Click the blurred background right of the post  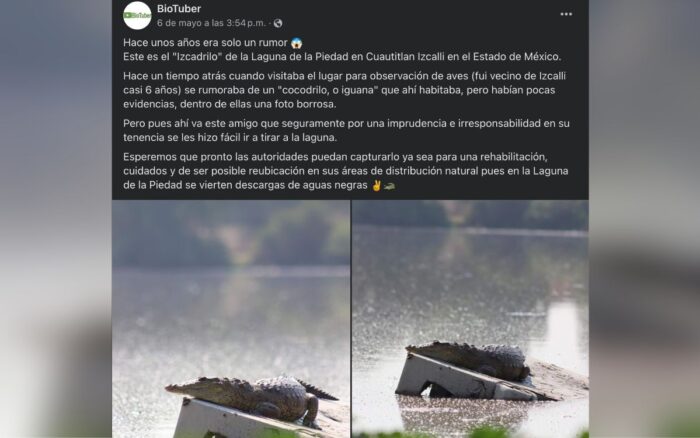click(644, 219)
